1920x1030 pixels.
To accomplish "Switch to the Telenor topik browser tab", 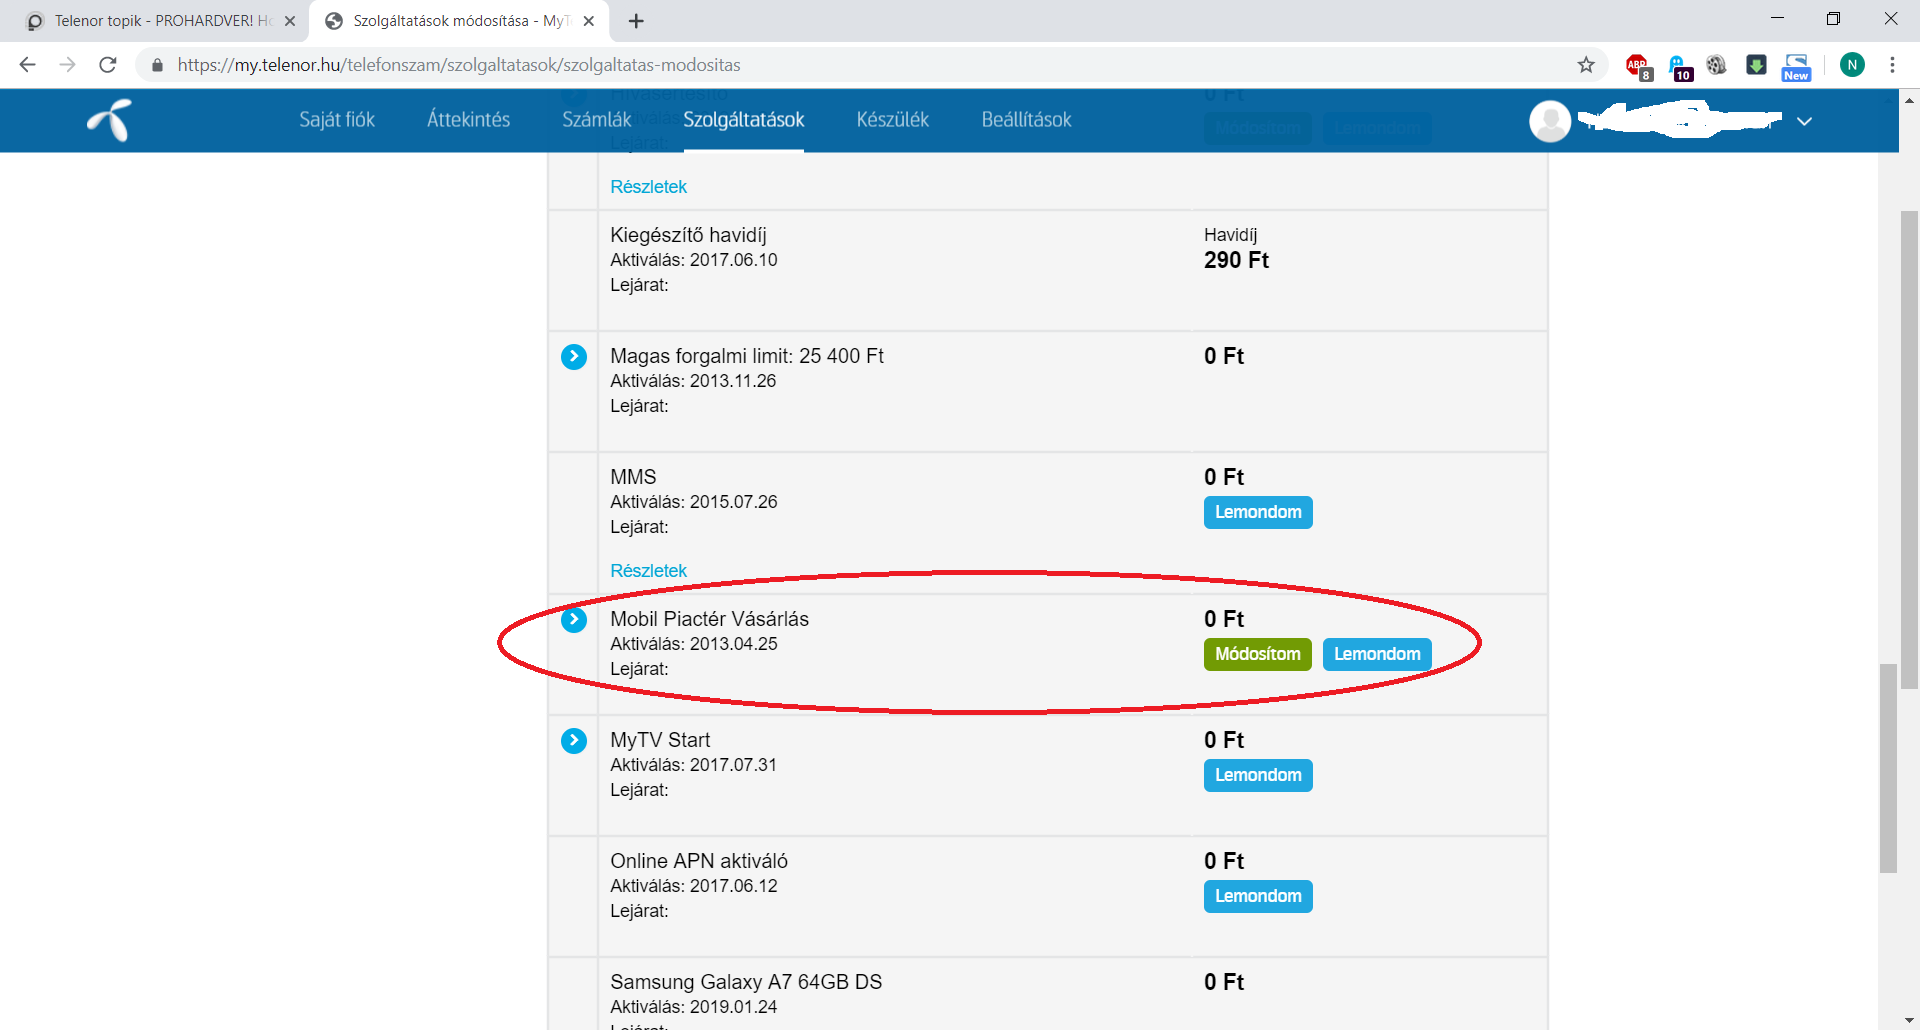I will pyautogui.click(x=160, y=21).
